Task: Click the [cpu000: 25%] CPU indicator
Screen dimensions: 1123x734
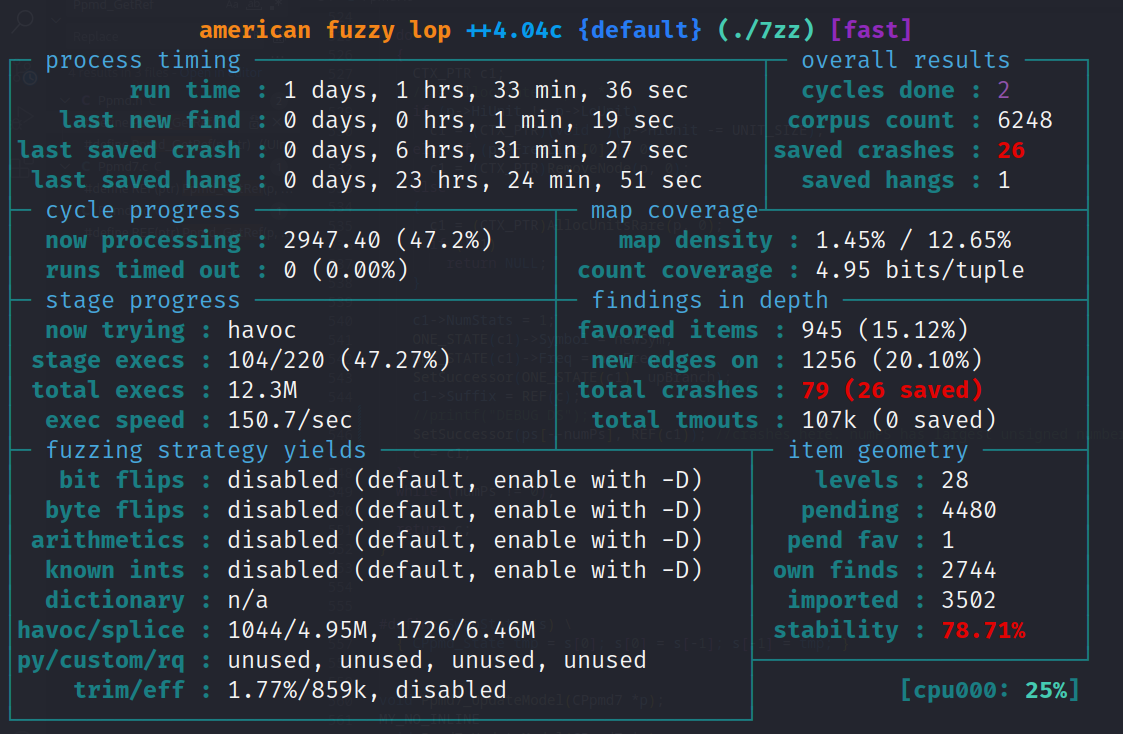Action: click(x=989, y=689)
